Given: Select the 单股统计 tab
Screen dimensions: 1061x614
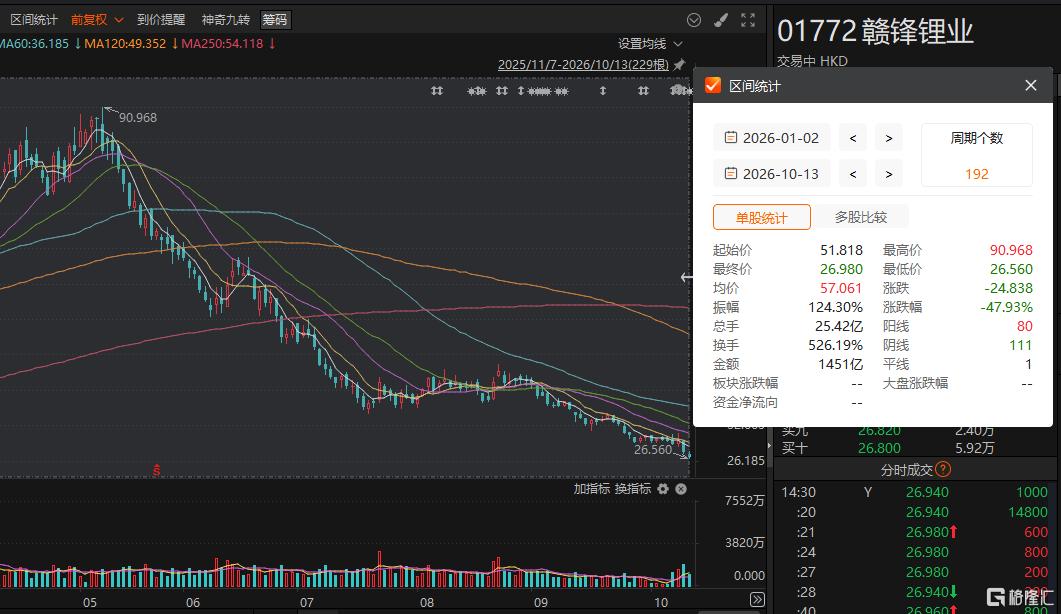Looking at the screenshot, I should coord(761,217).
